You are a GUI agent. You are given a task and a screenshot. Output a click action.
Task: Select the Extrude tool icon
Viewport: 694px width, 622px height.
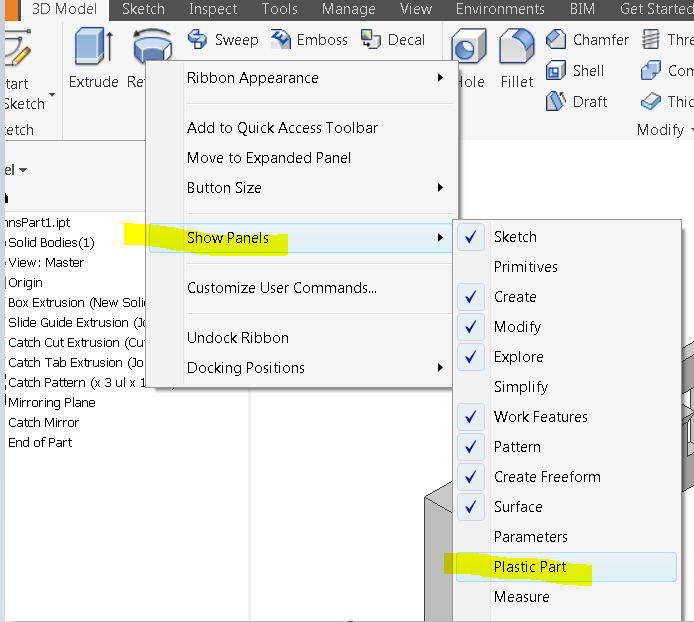[x=93, y=46]
